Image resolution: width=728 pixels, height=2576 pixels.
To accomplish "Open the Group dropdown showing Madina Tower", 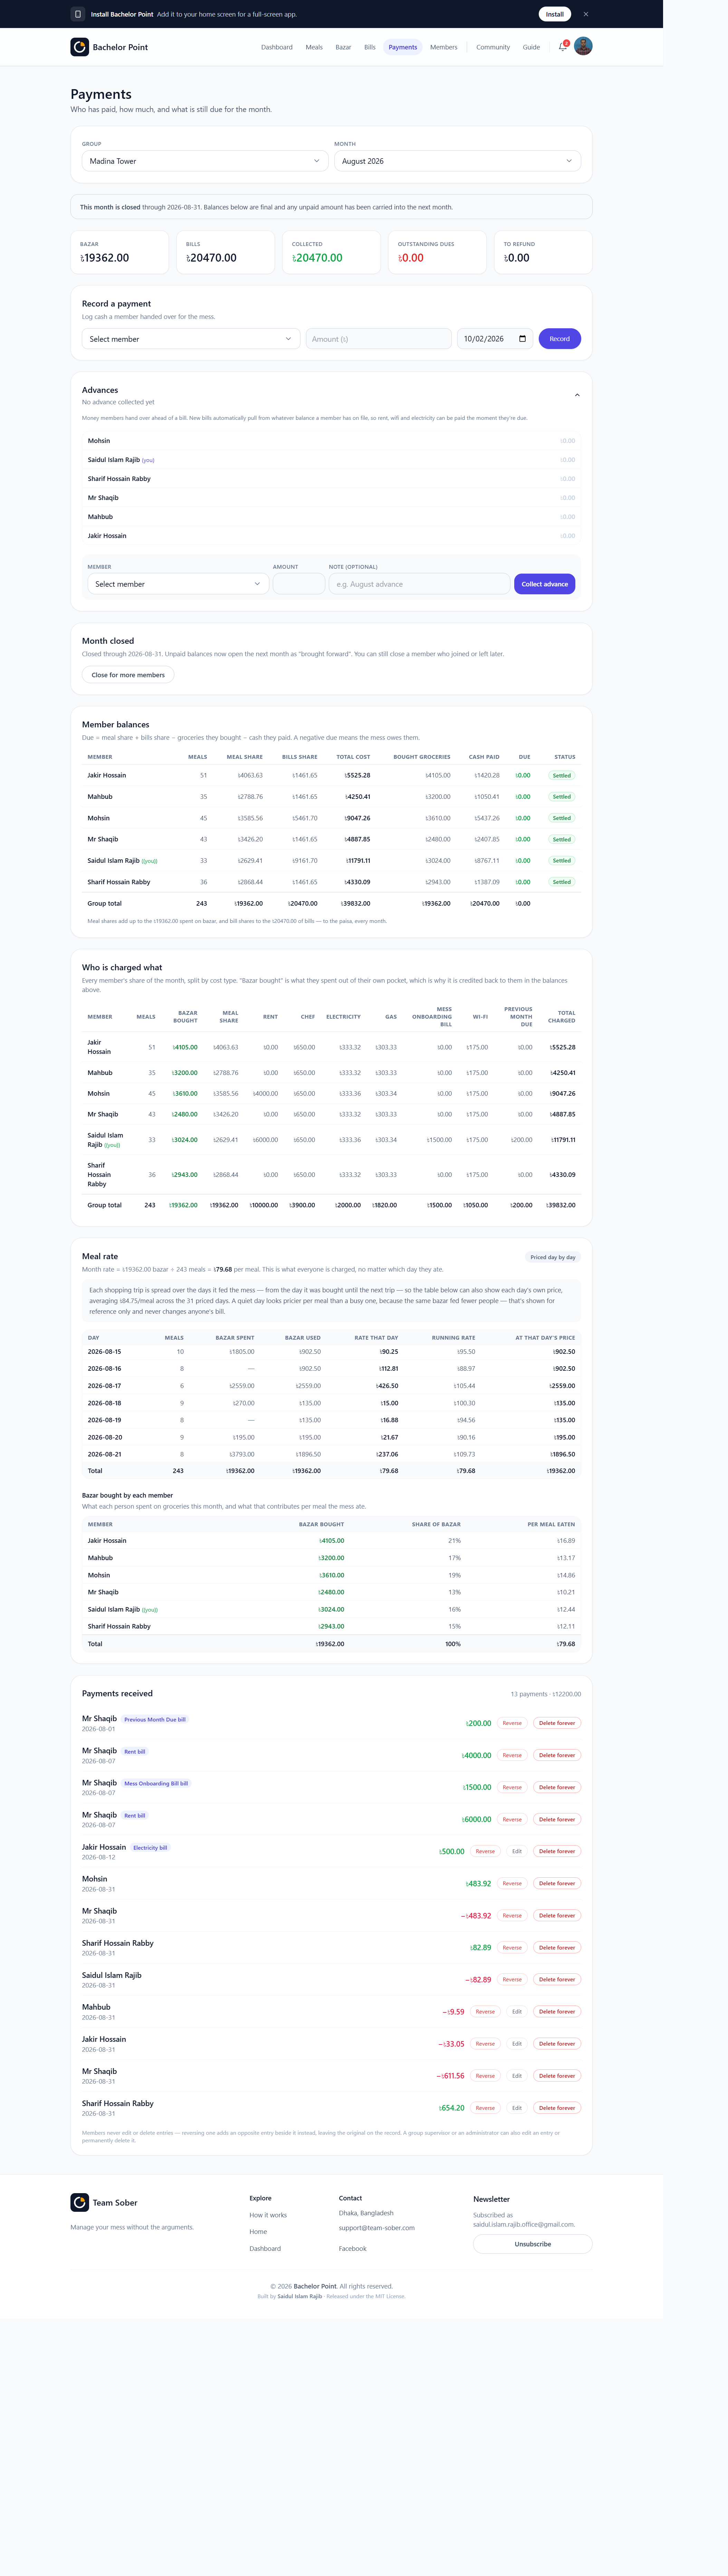I will pos(205,161).
